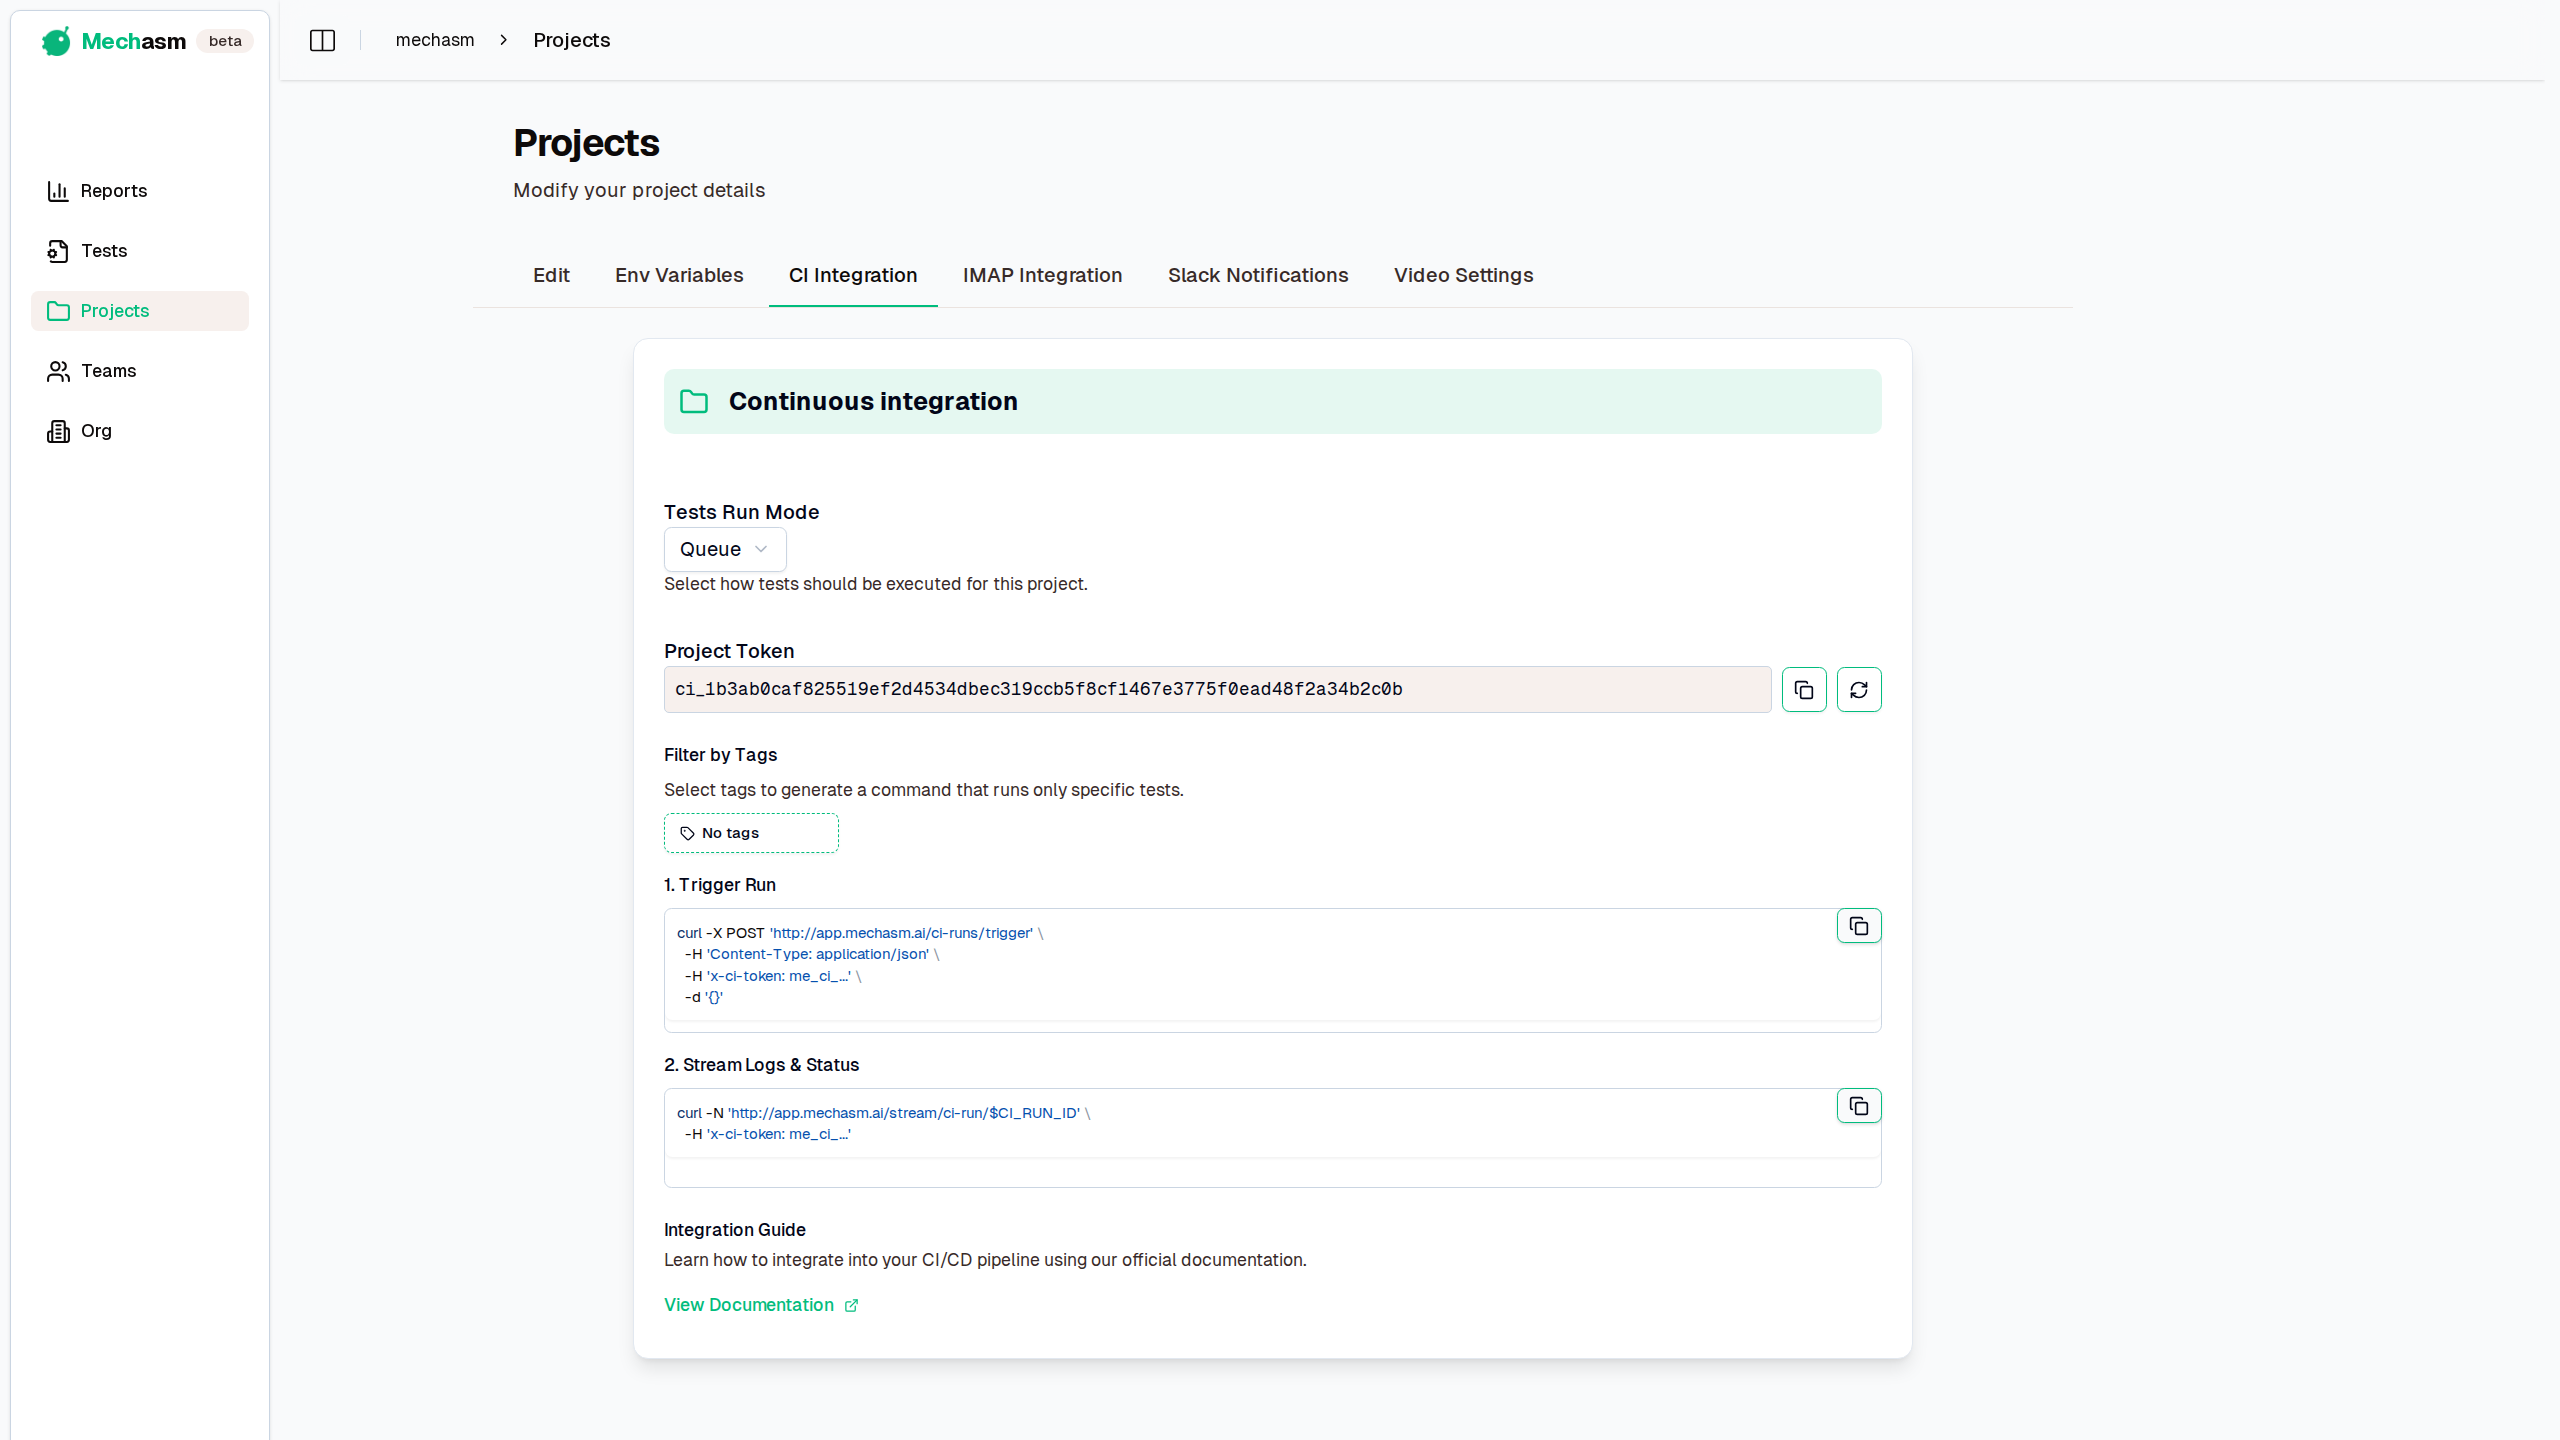
Task: Click the Mechasm logo icon
Action: [56, 41]
